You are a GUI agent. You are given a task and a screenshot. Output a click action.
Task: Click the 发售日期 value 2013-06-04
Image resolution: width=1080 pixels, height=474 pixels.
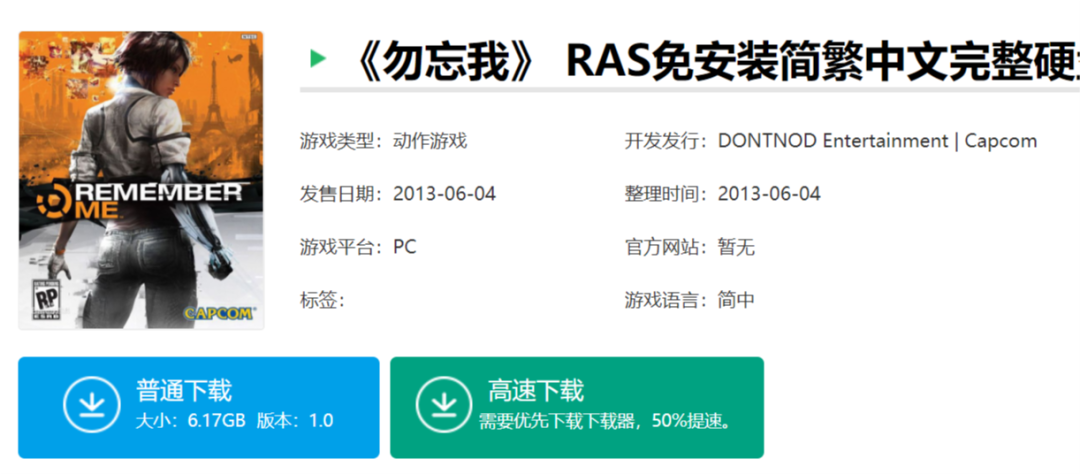tap(444, 194)
